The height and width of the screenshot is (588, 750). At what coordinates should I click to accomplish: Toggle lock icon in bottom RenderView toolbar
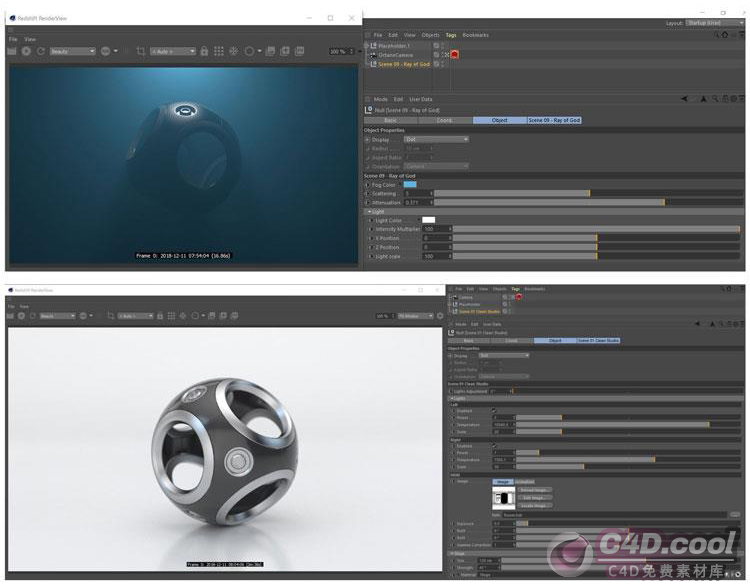pos(160,316)
